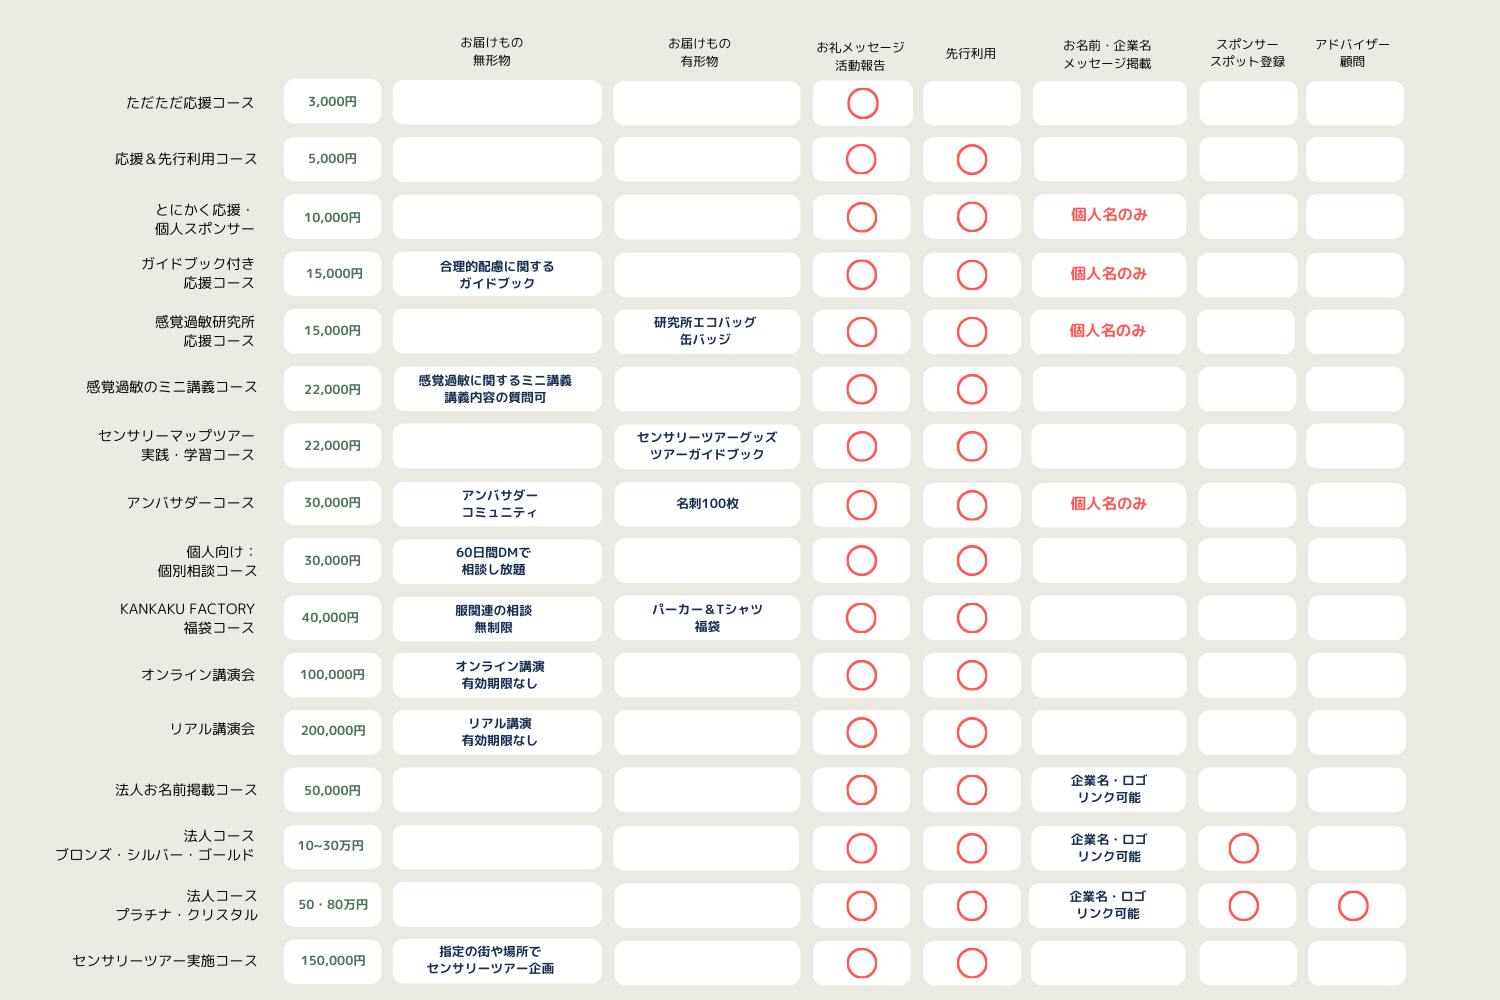Click the 名刺100枚 cell
This screenshot has height=1000, width=1500.
[x=706, y=504]
